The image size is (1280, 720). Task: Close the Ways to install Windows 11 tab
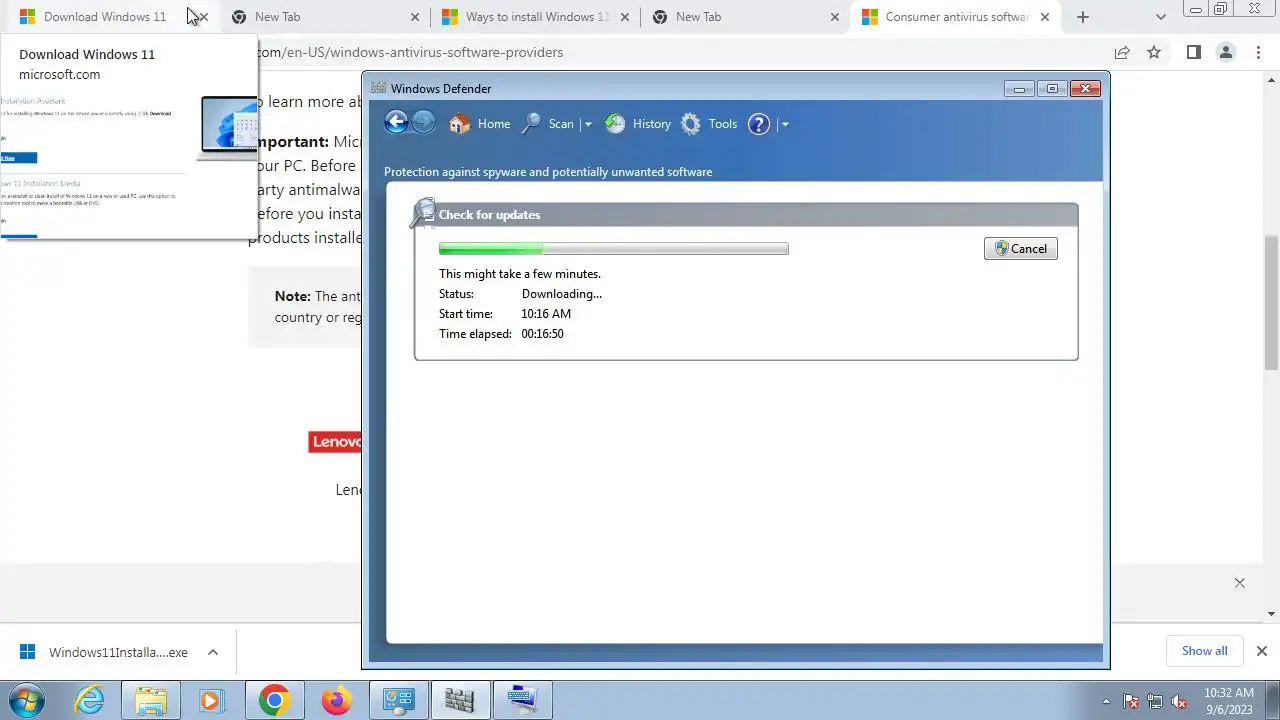point(624,17)
